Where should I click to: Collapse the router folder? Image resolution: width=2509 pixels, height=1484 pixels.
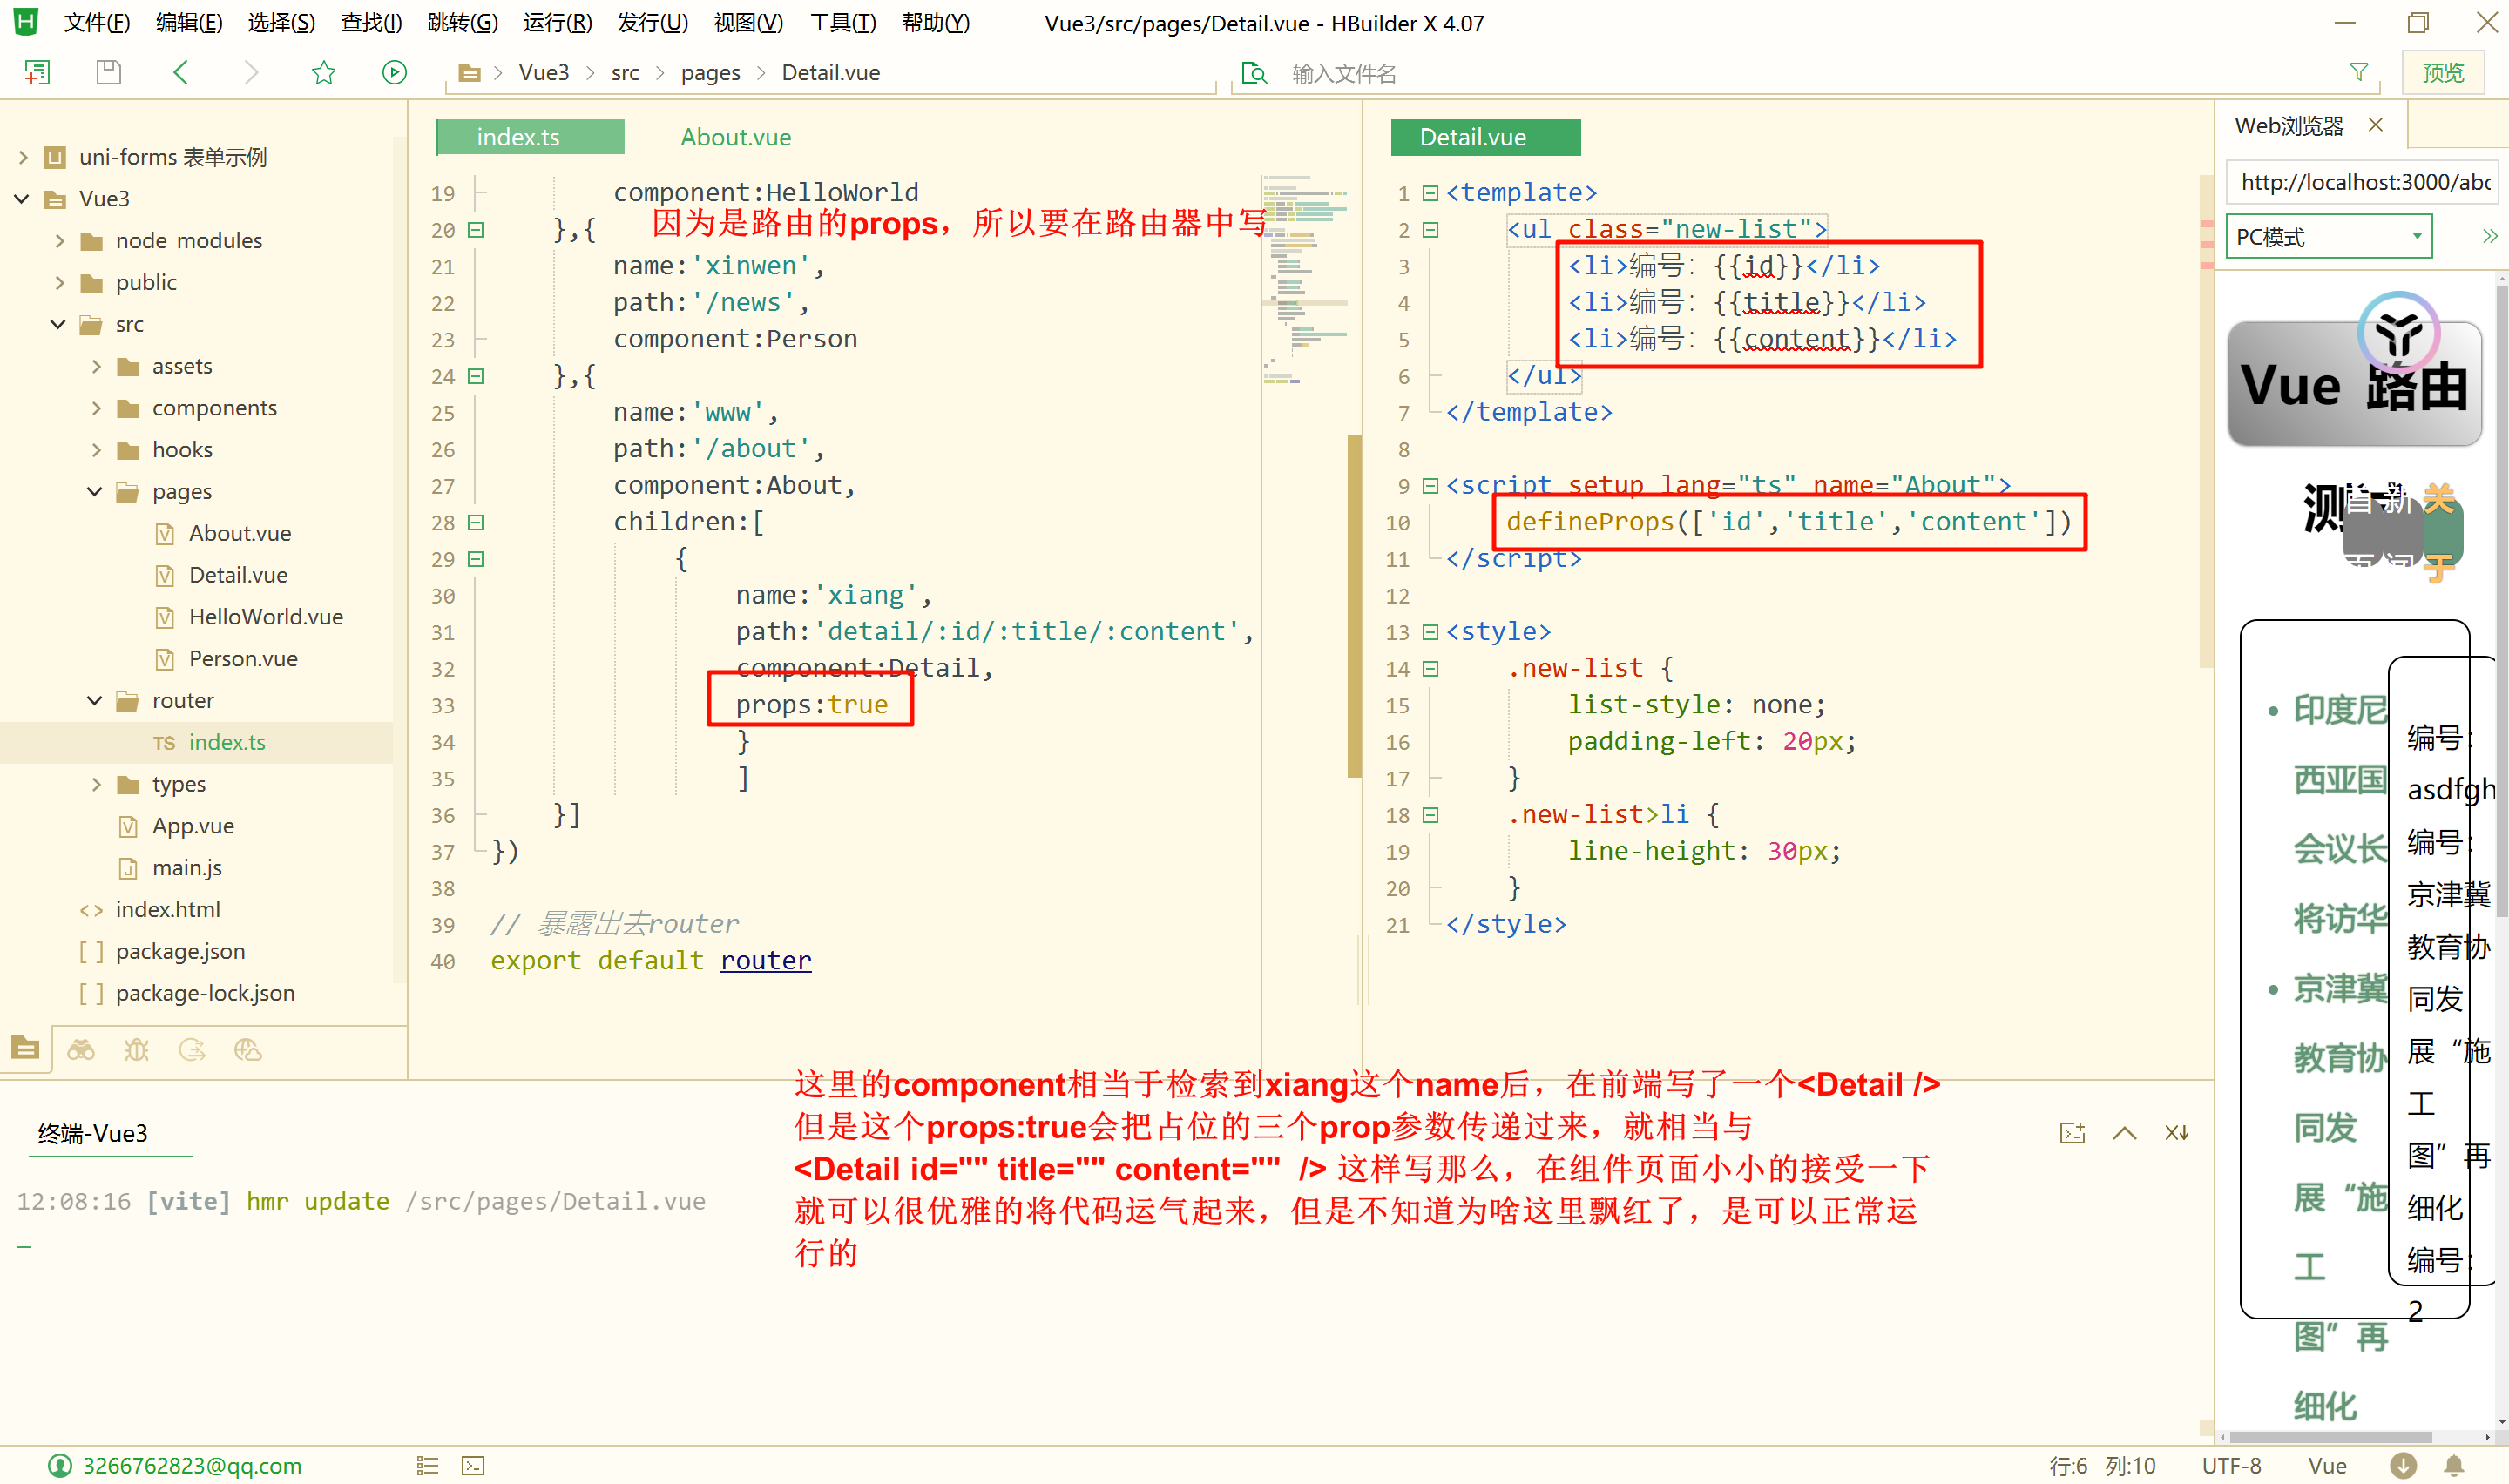(x=95, y=701)
